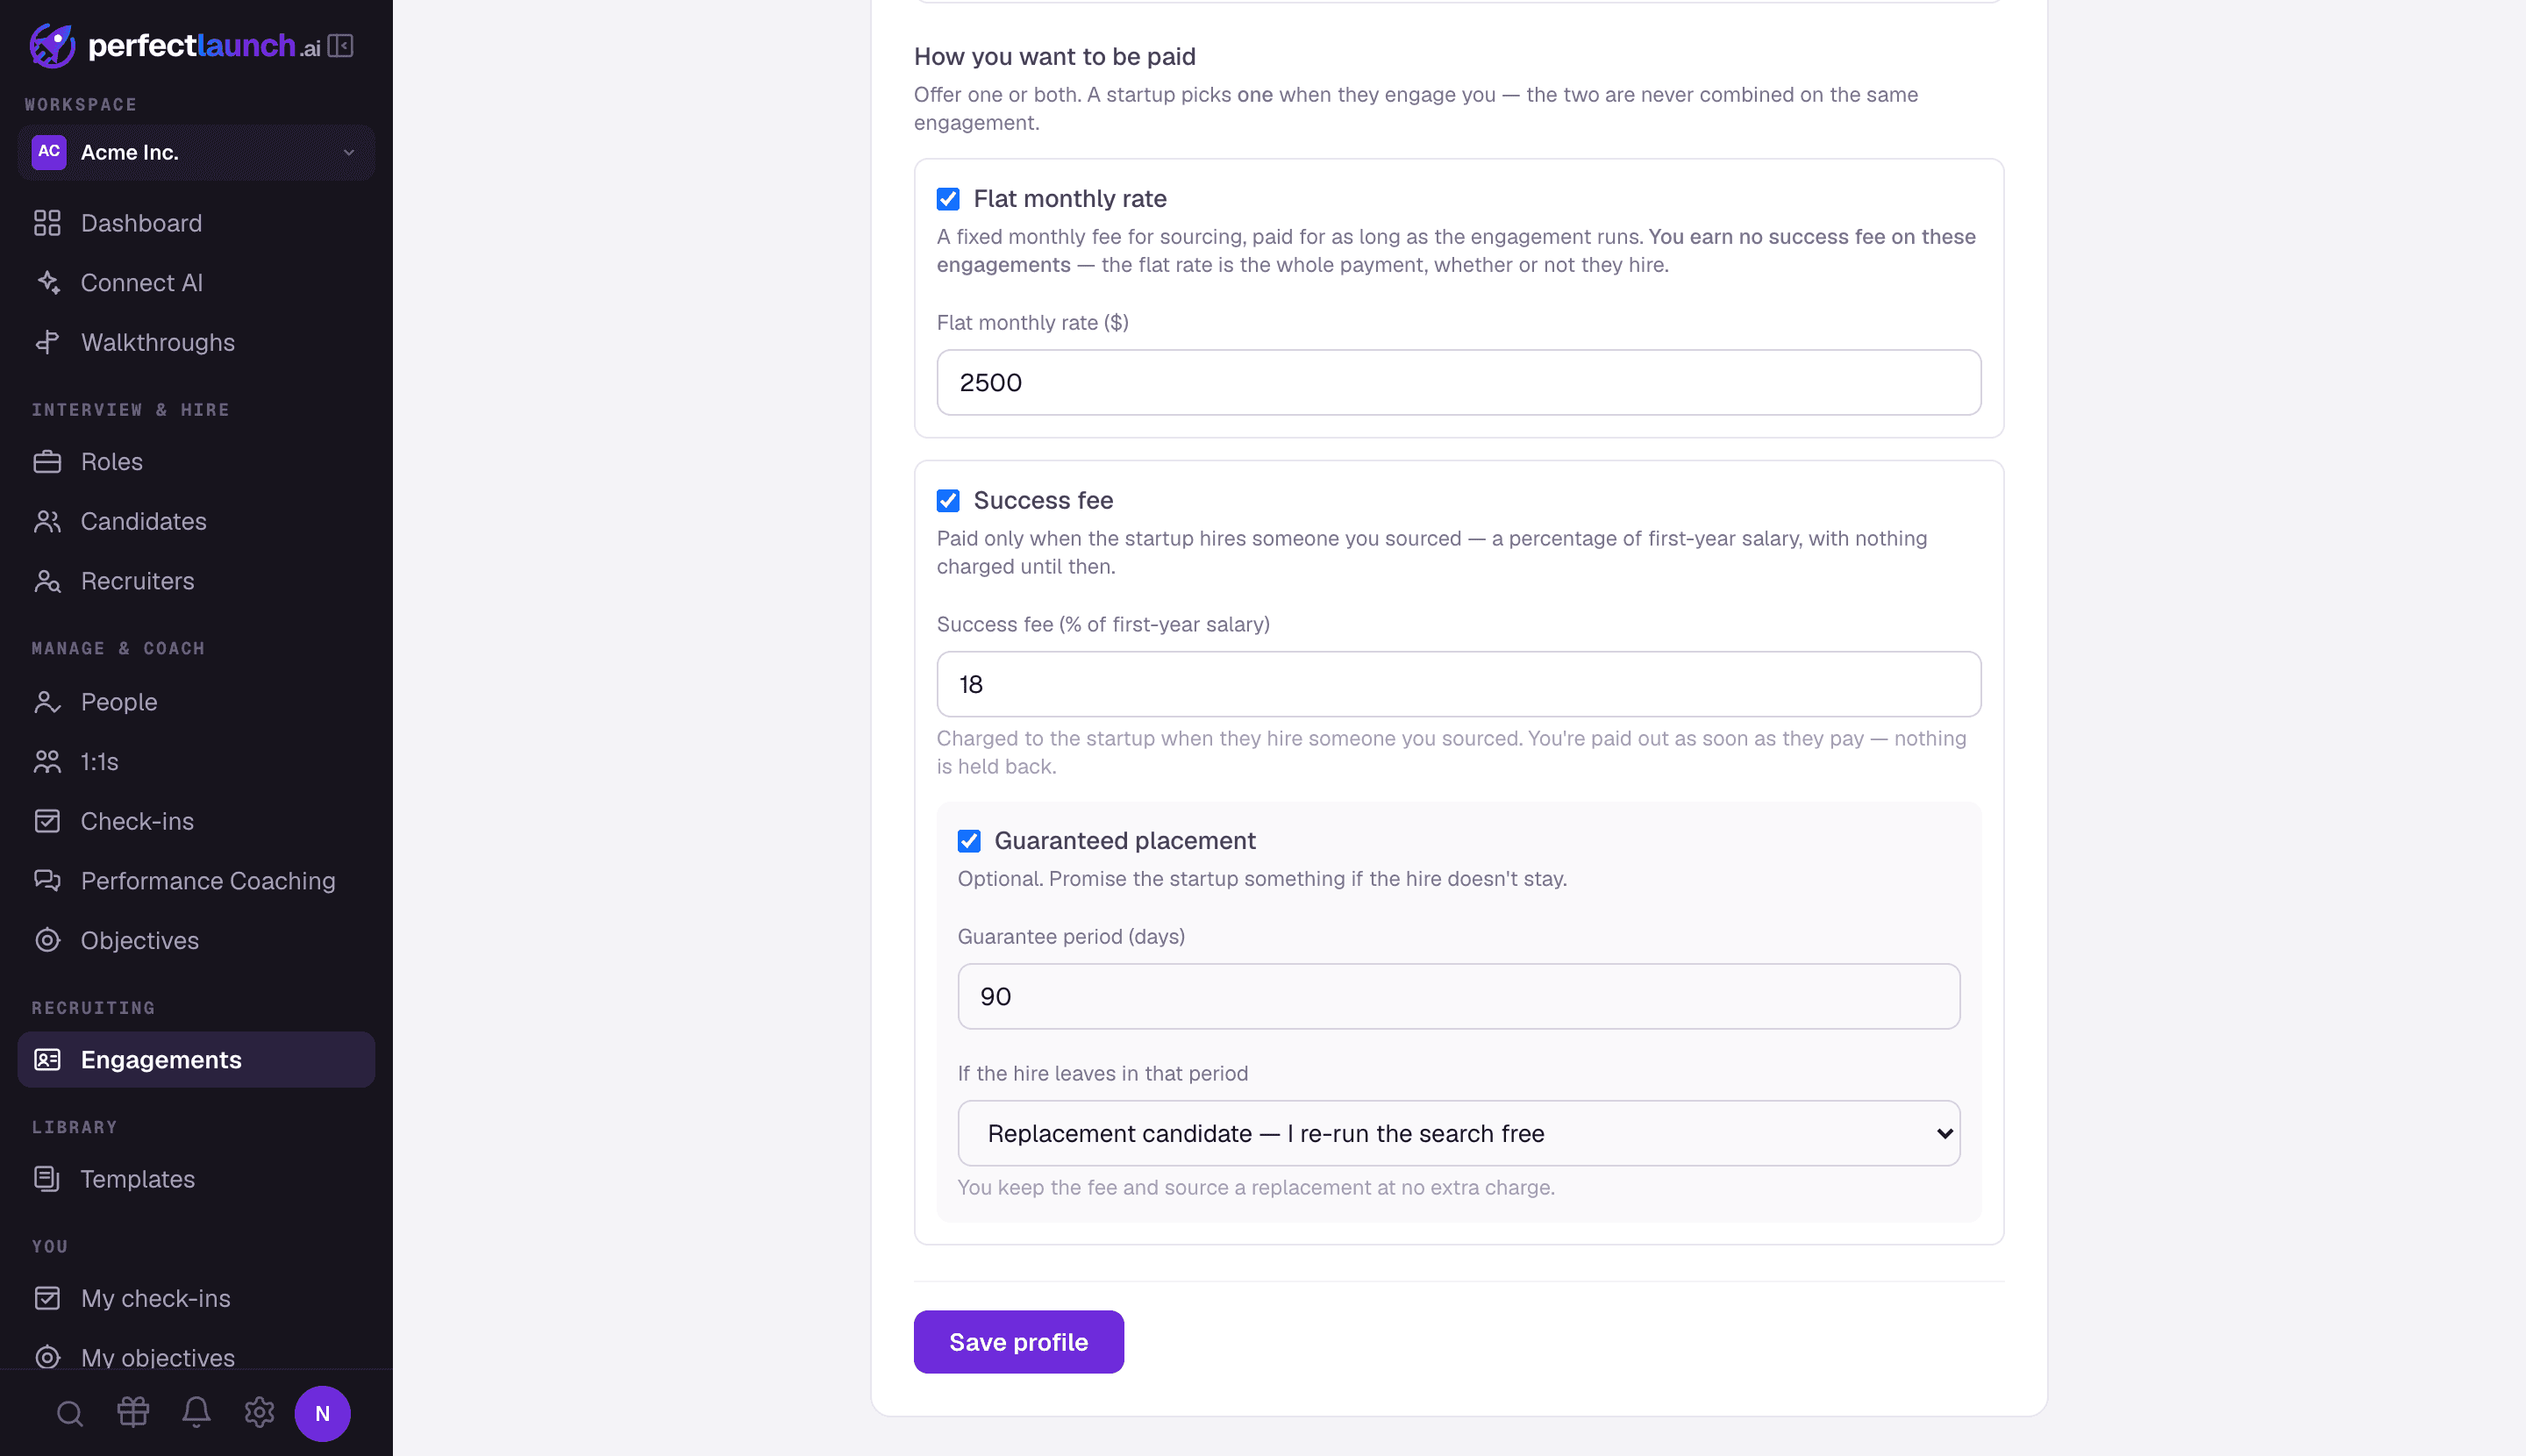This screenshot has width=2526, height=1456.
Task: Click the People icon in sidebar
Action: point(47,702)
